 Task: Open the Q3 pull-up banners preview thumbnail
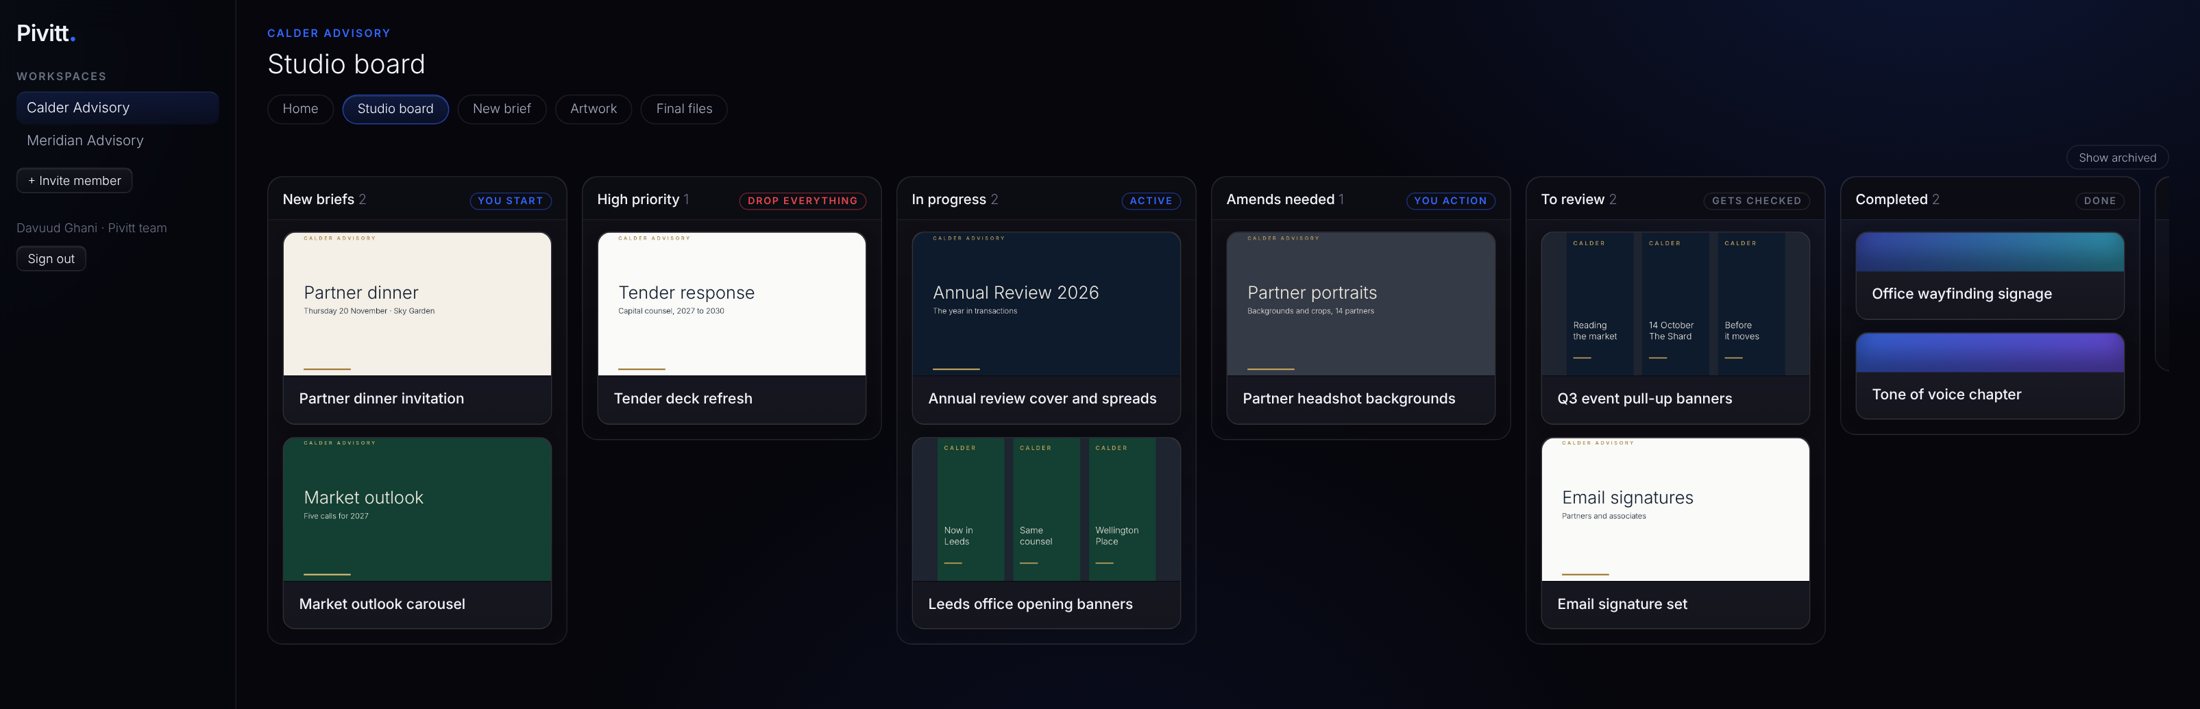[x=1675, y=304]
